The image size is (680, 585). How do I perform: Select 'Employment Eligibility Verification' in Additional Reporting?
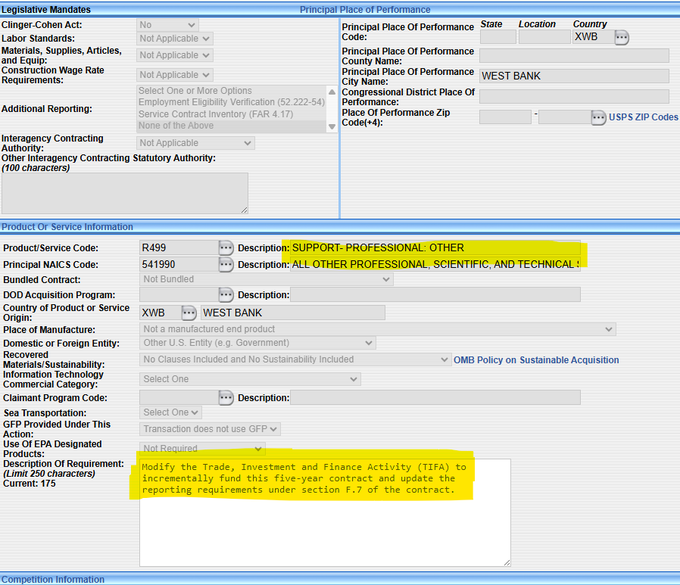(x=231, y=103)
